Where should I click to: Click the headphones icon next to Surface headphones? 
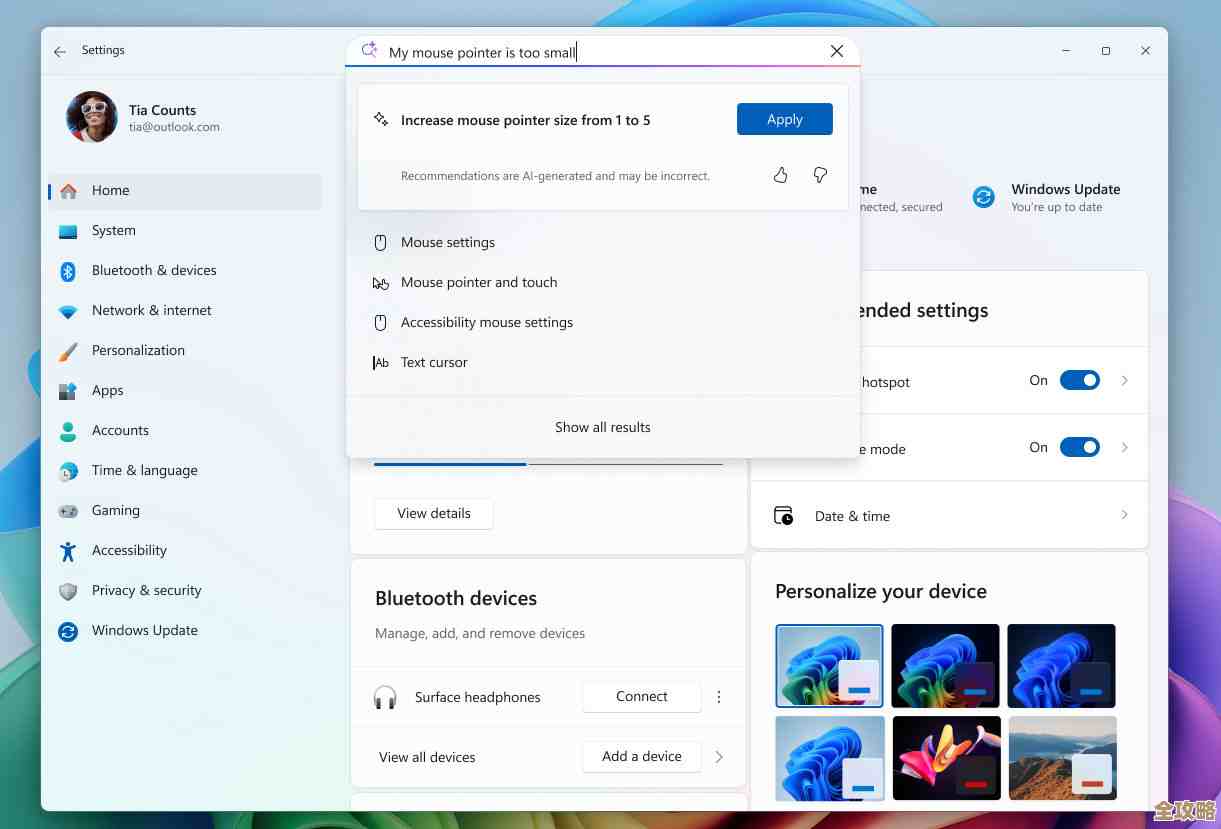pos(385,697)
